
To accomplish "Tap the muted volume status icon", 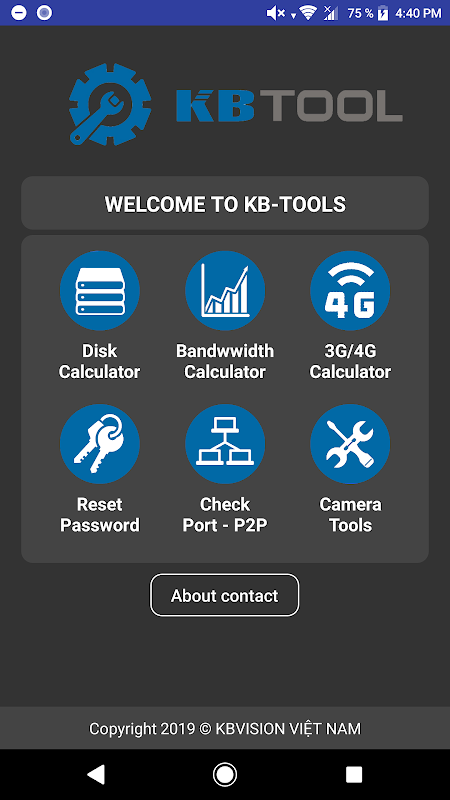I will tap(276, 13).
